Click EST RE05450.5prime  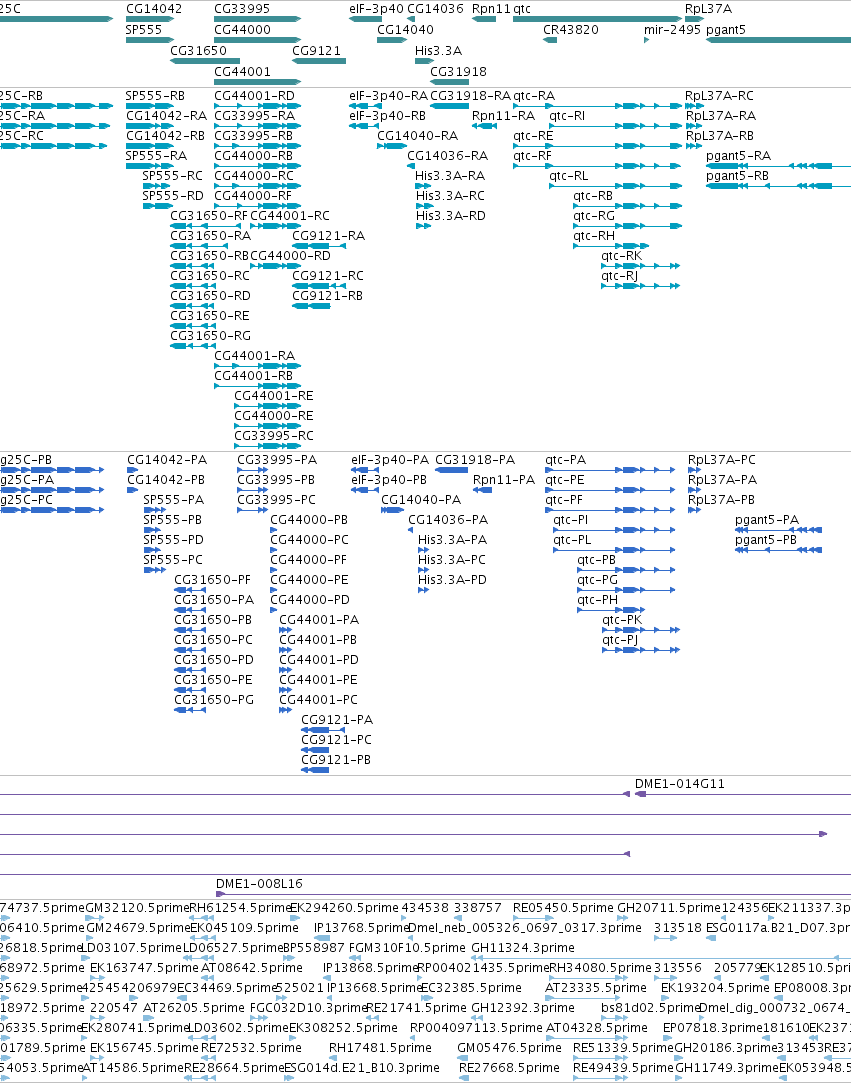pos(563,908)
